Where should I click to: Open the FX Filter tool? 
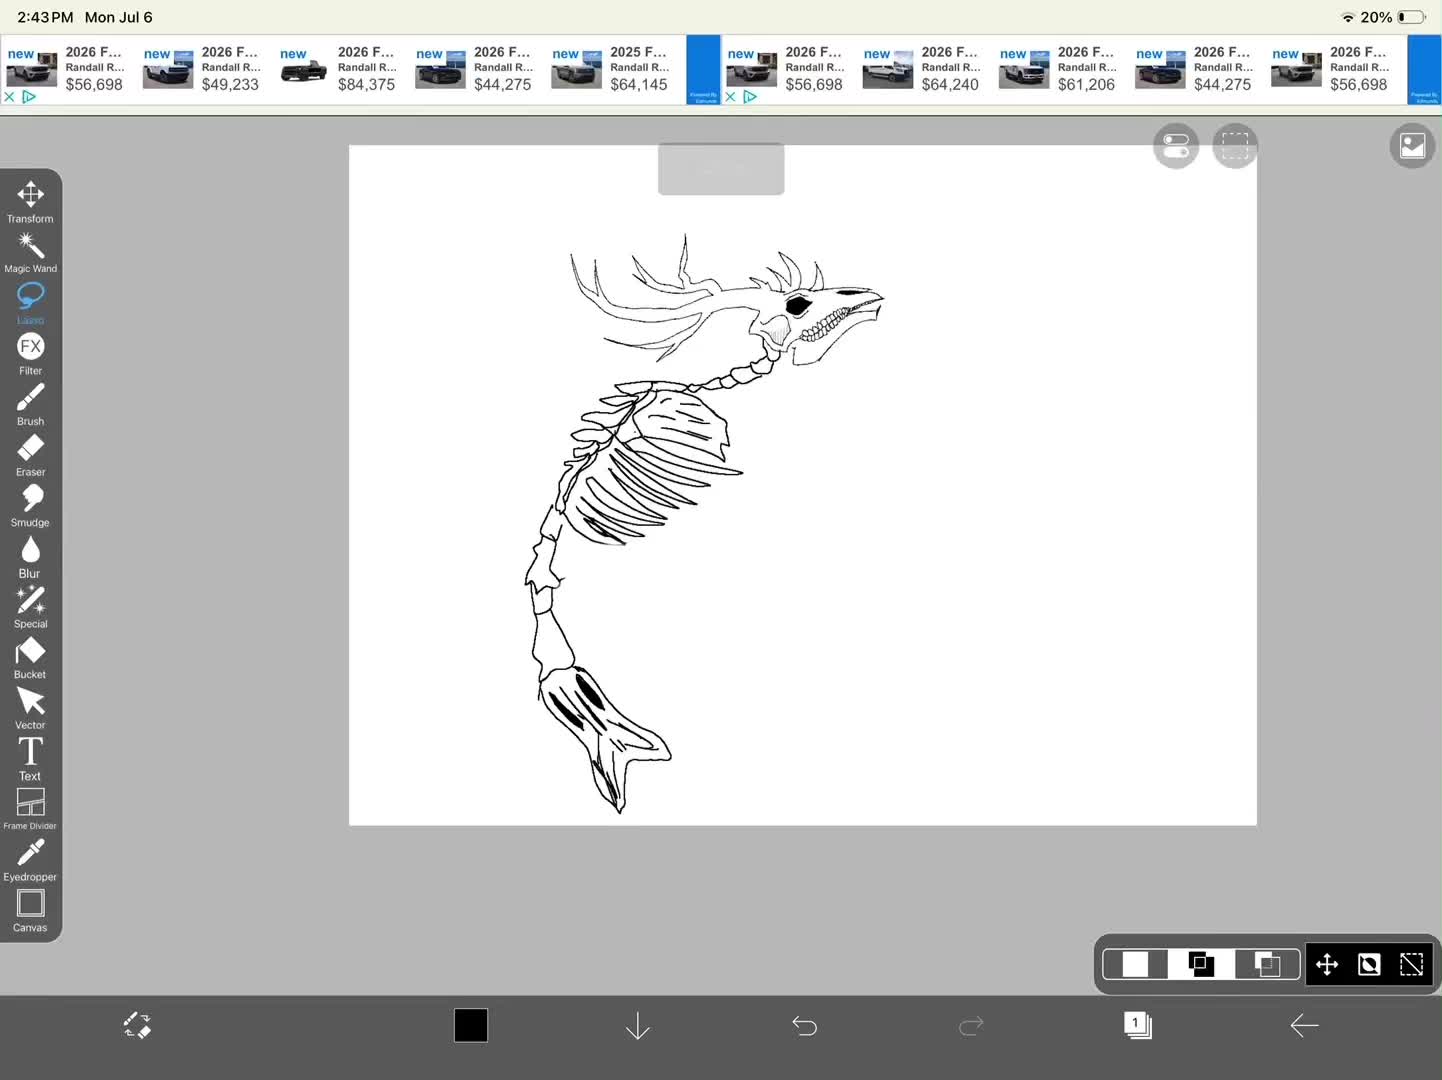30,354
